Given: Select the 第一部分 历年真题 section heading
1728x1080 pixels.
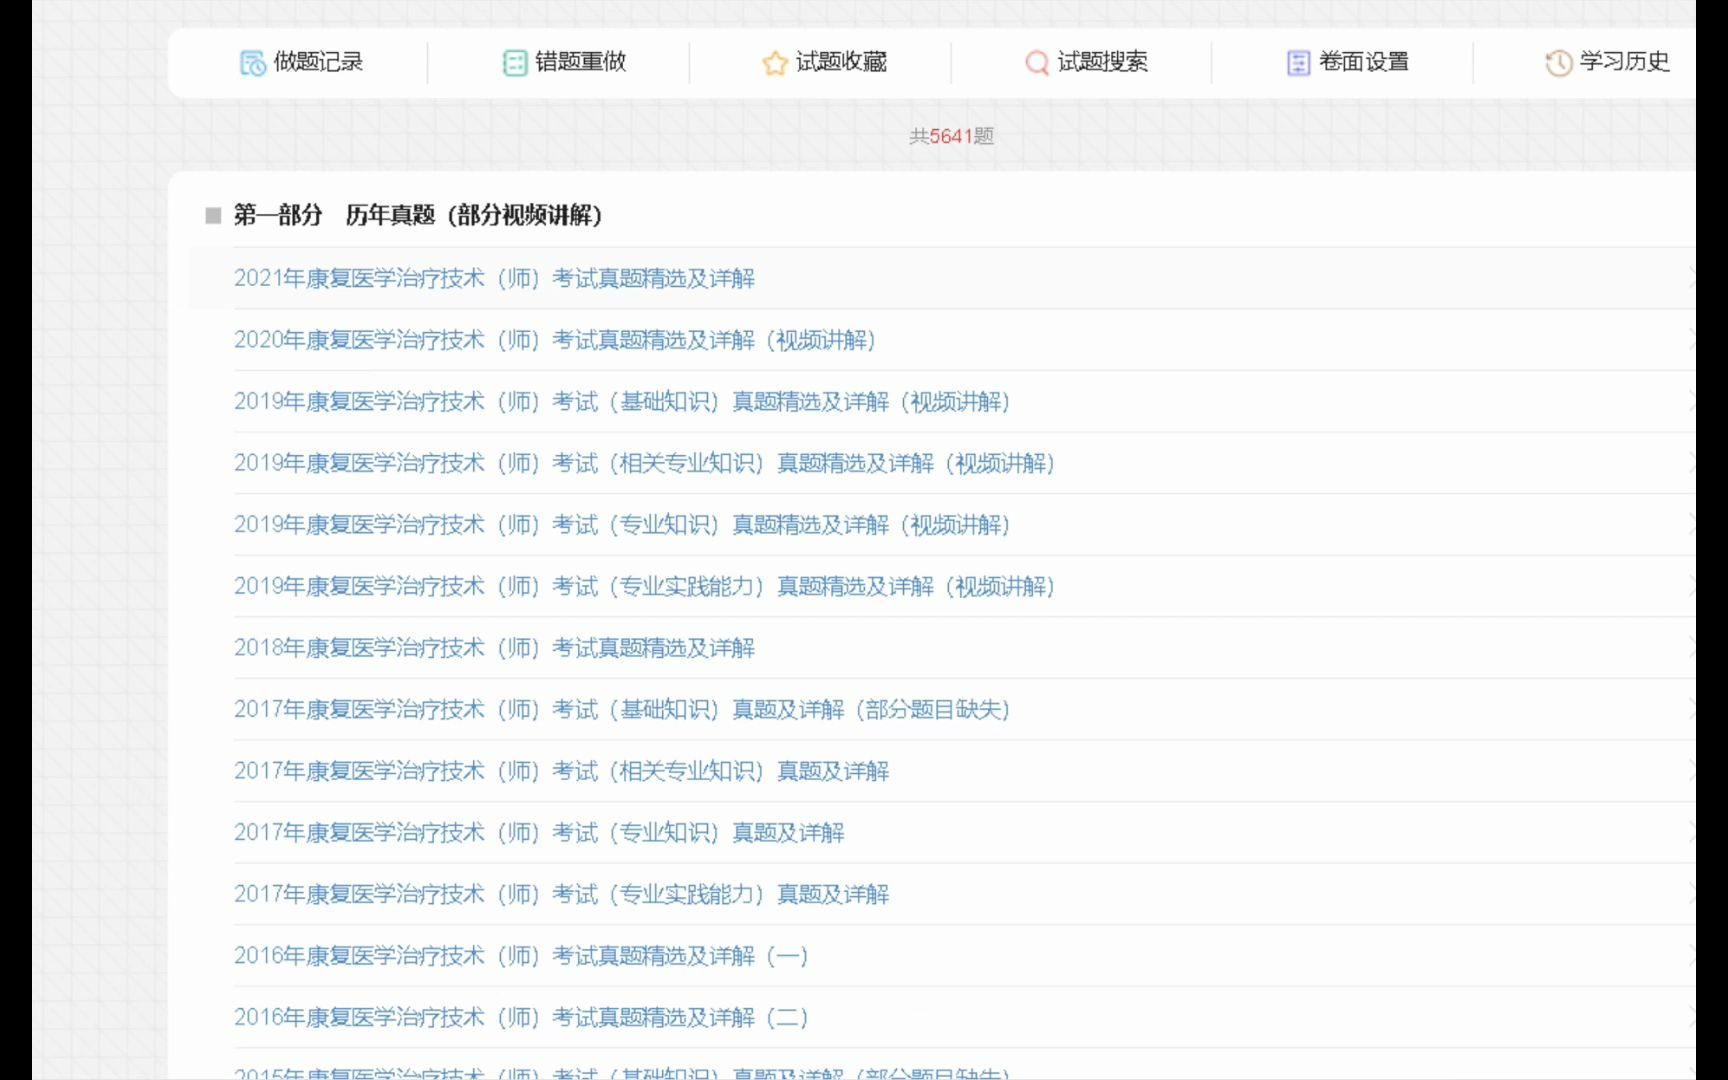Looking at the screenshot, I should point(418,215).
